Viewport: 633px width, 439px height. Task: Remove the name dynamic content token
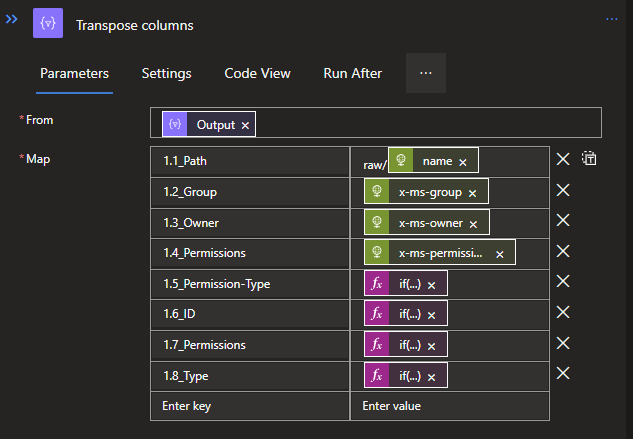click(x=465, y=161)
